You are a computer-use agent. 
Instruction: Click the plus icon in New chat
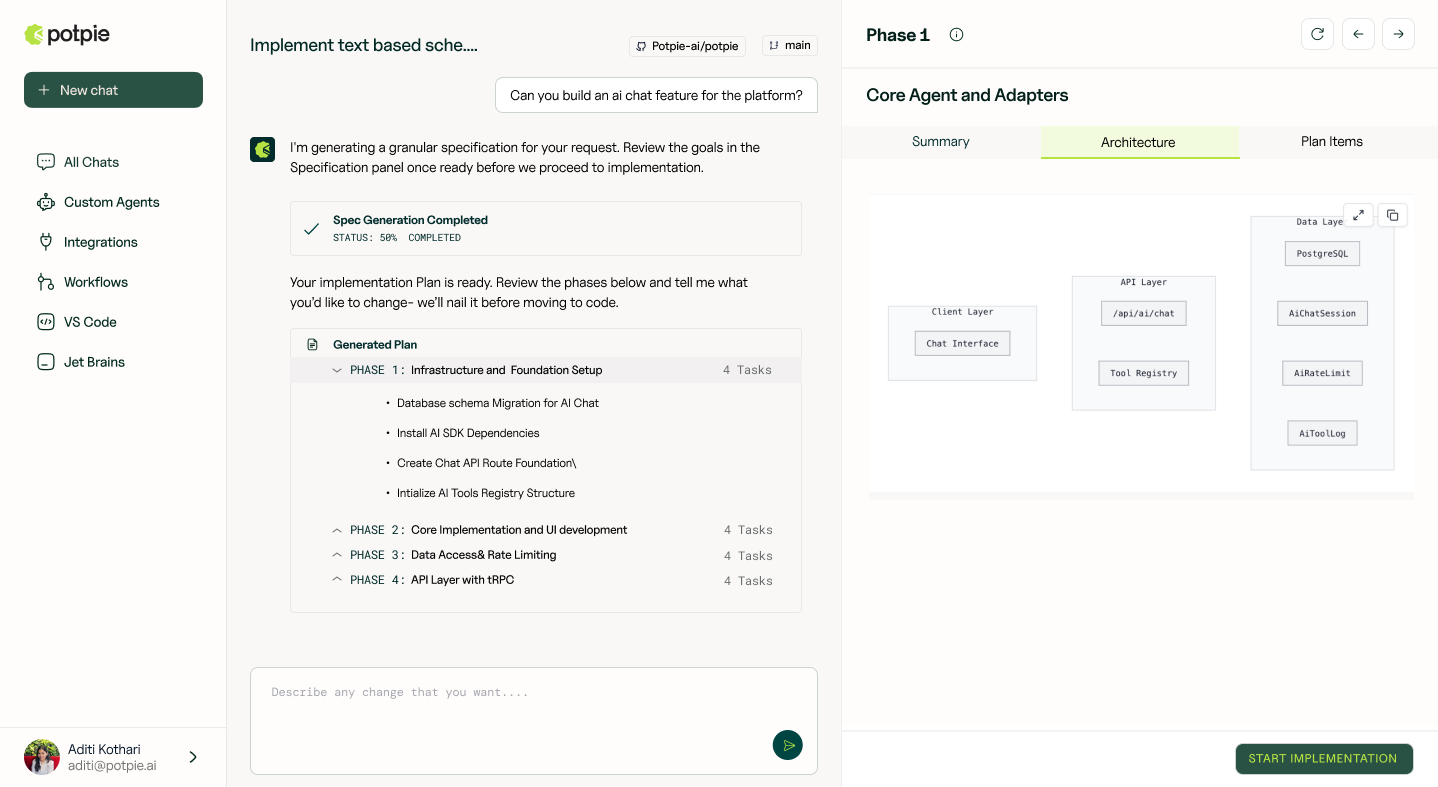tap(43, 90)
